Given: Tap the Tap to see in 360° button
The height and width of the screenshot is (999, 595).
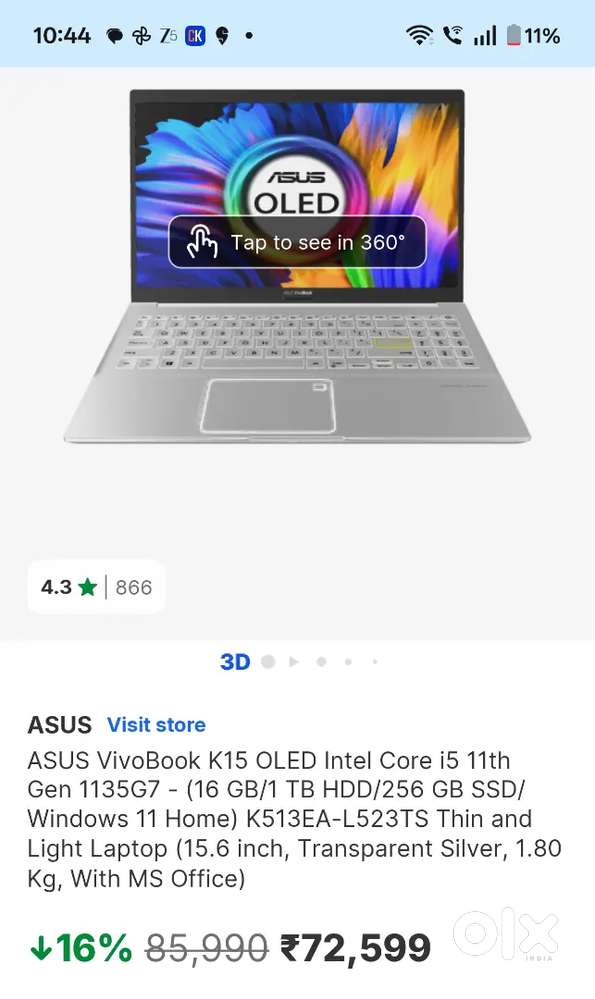Looking at the screenshot, I should [x=297, y=242].
